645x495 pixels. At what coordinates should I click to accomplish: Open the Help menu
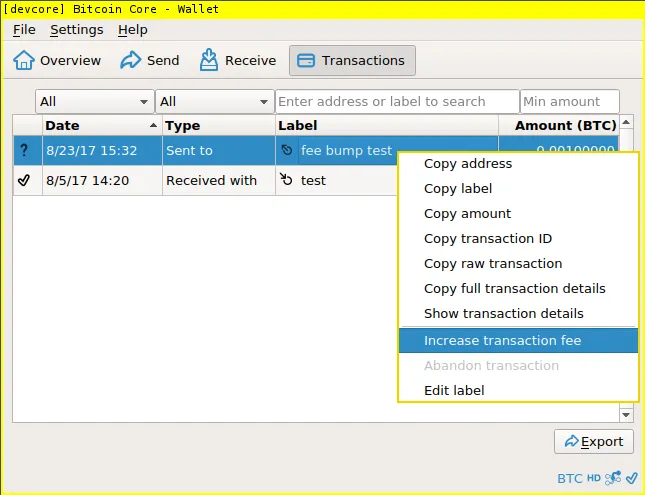pos(132,30)
